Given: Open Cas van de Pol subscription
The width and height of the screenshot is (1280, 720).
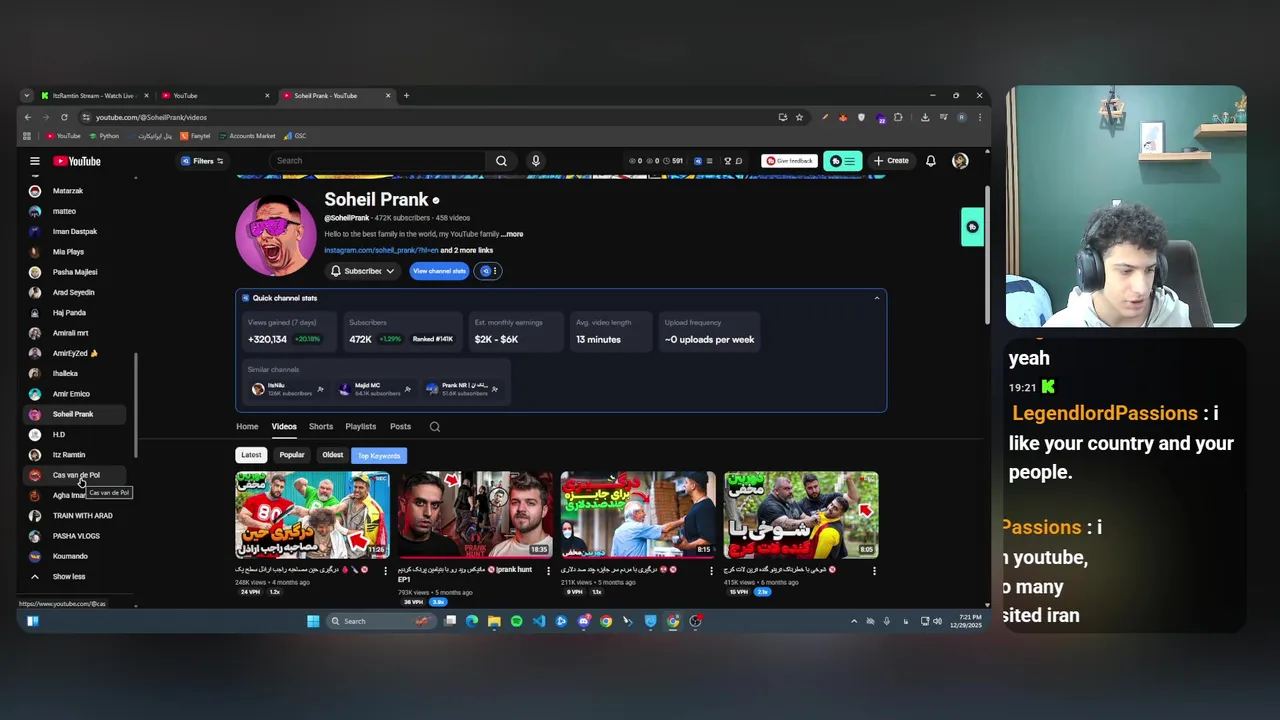Looking at the screenshot, I should coord(76,475).
